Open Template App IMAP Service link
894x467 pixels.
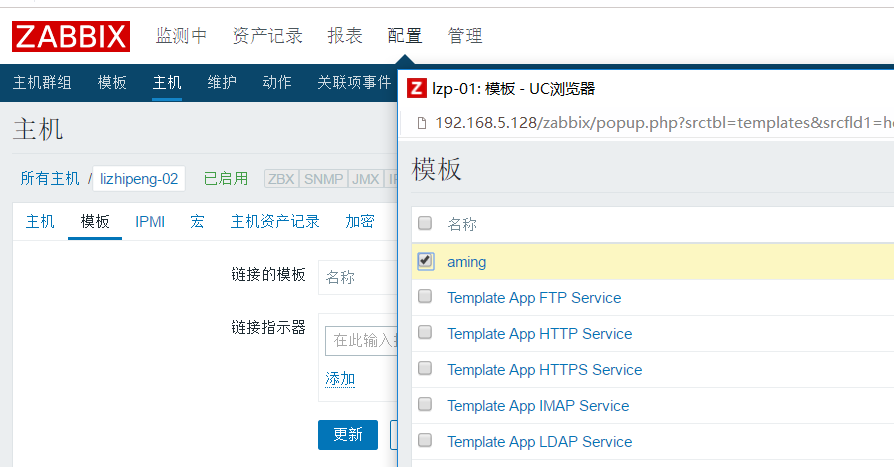[x=538, y=405]
